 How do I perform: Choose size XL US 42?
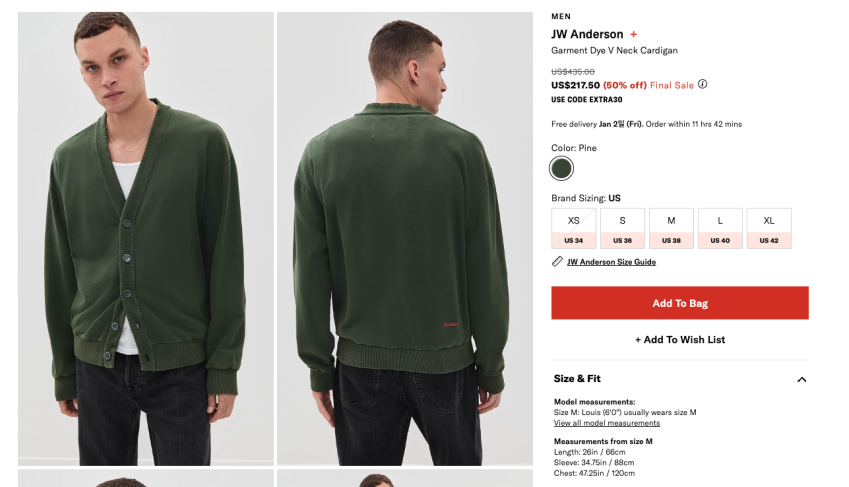(769, 229)
